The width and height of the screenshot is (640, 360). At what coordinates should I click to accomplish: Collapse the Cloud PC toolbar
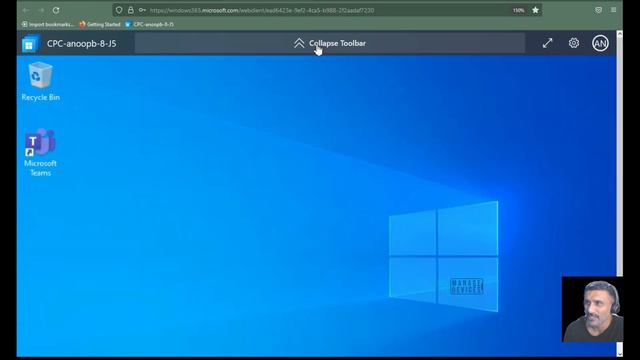pos(329,43)
